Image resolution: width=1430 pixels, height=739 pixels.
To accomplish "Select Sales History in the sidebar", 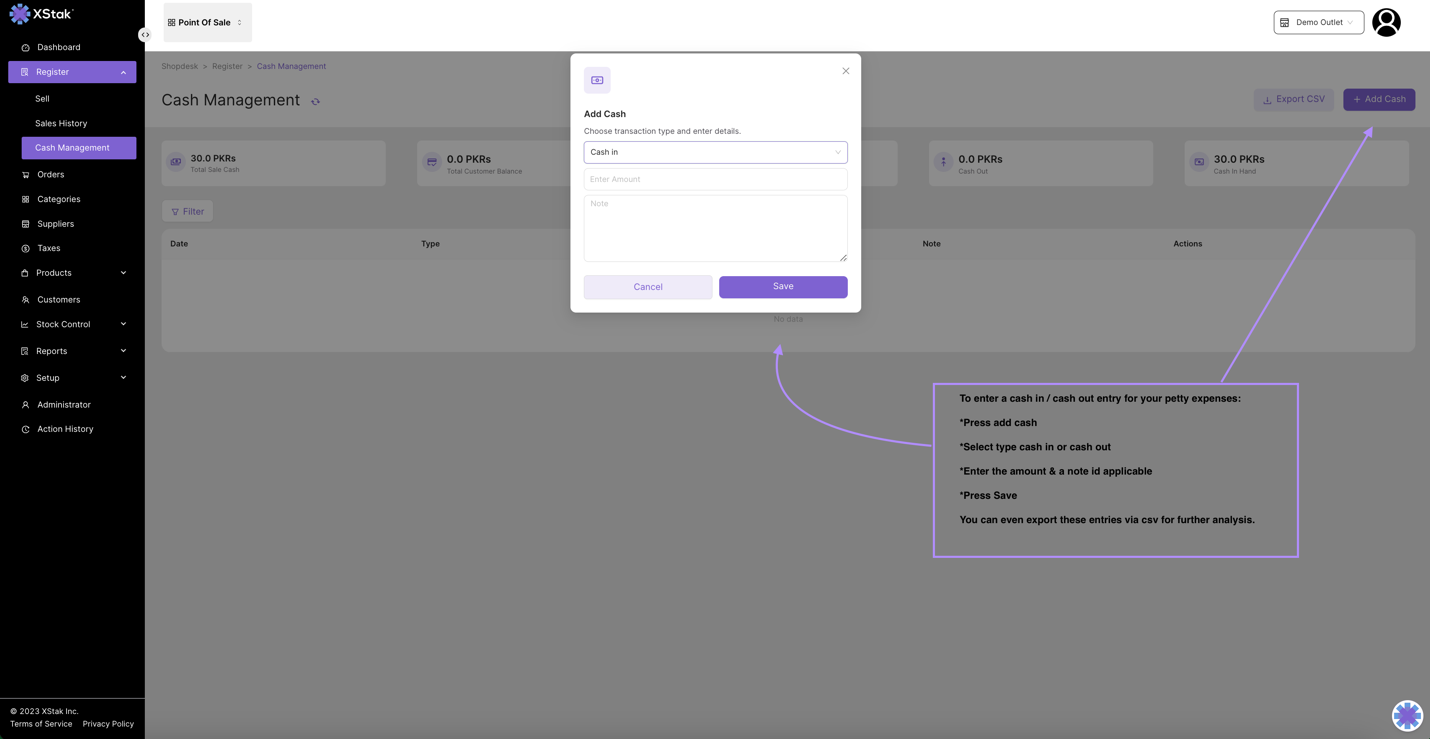I will click(x=61, y=123).
